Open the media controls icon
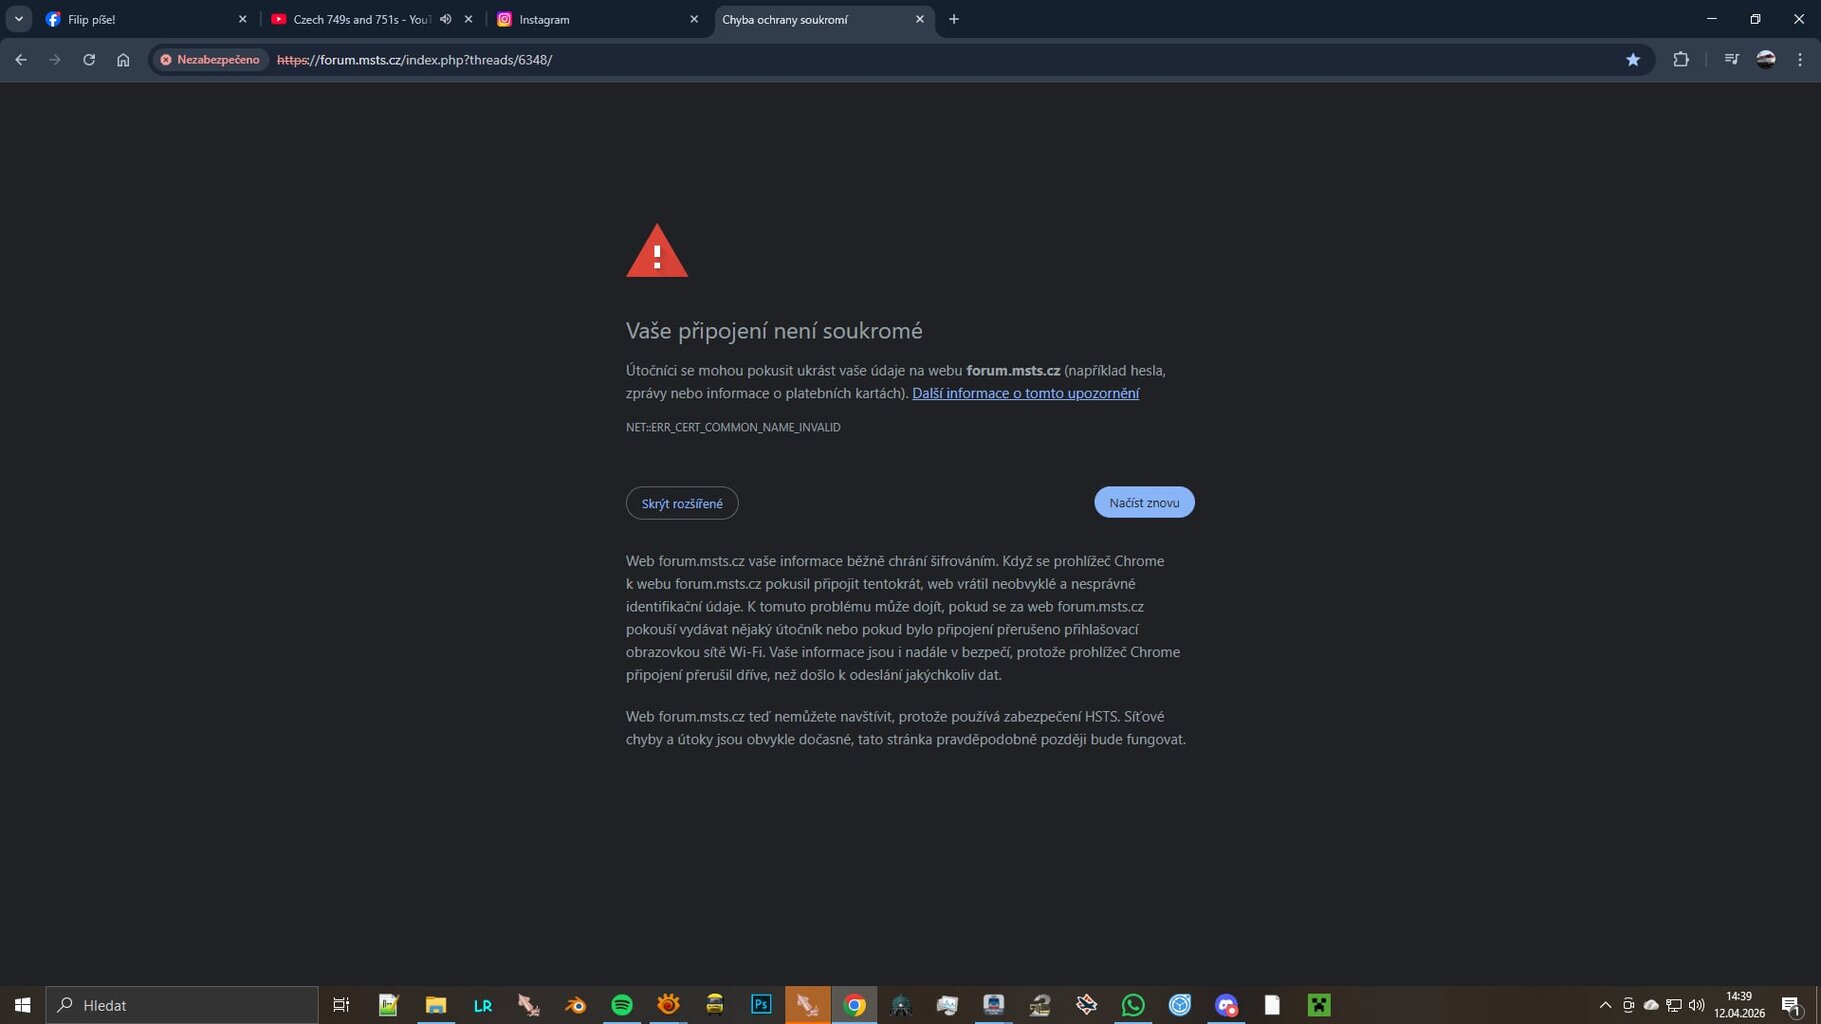This screenshot has width=1821, height=1024. click(1732, 60)
